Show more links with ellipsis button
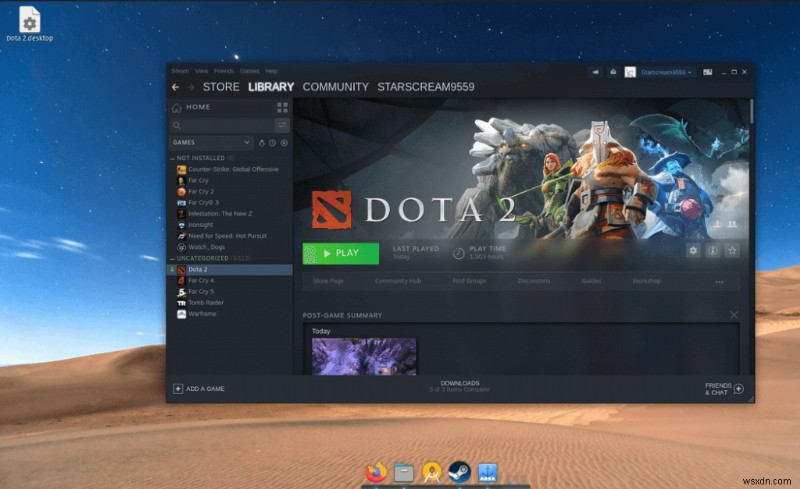The height and width of the screenshot is (489, 800). 719,282
